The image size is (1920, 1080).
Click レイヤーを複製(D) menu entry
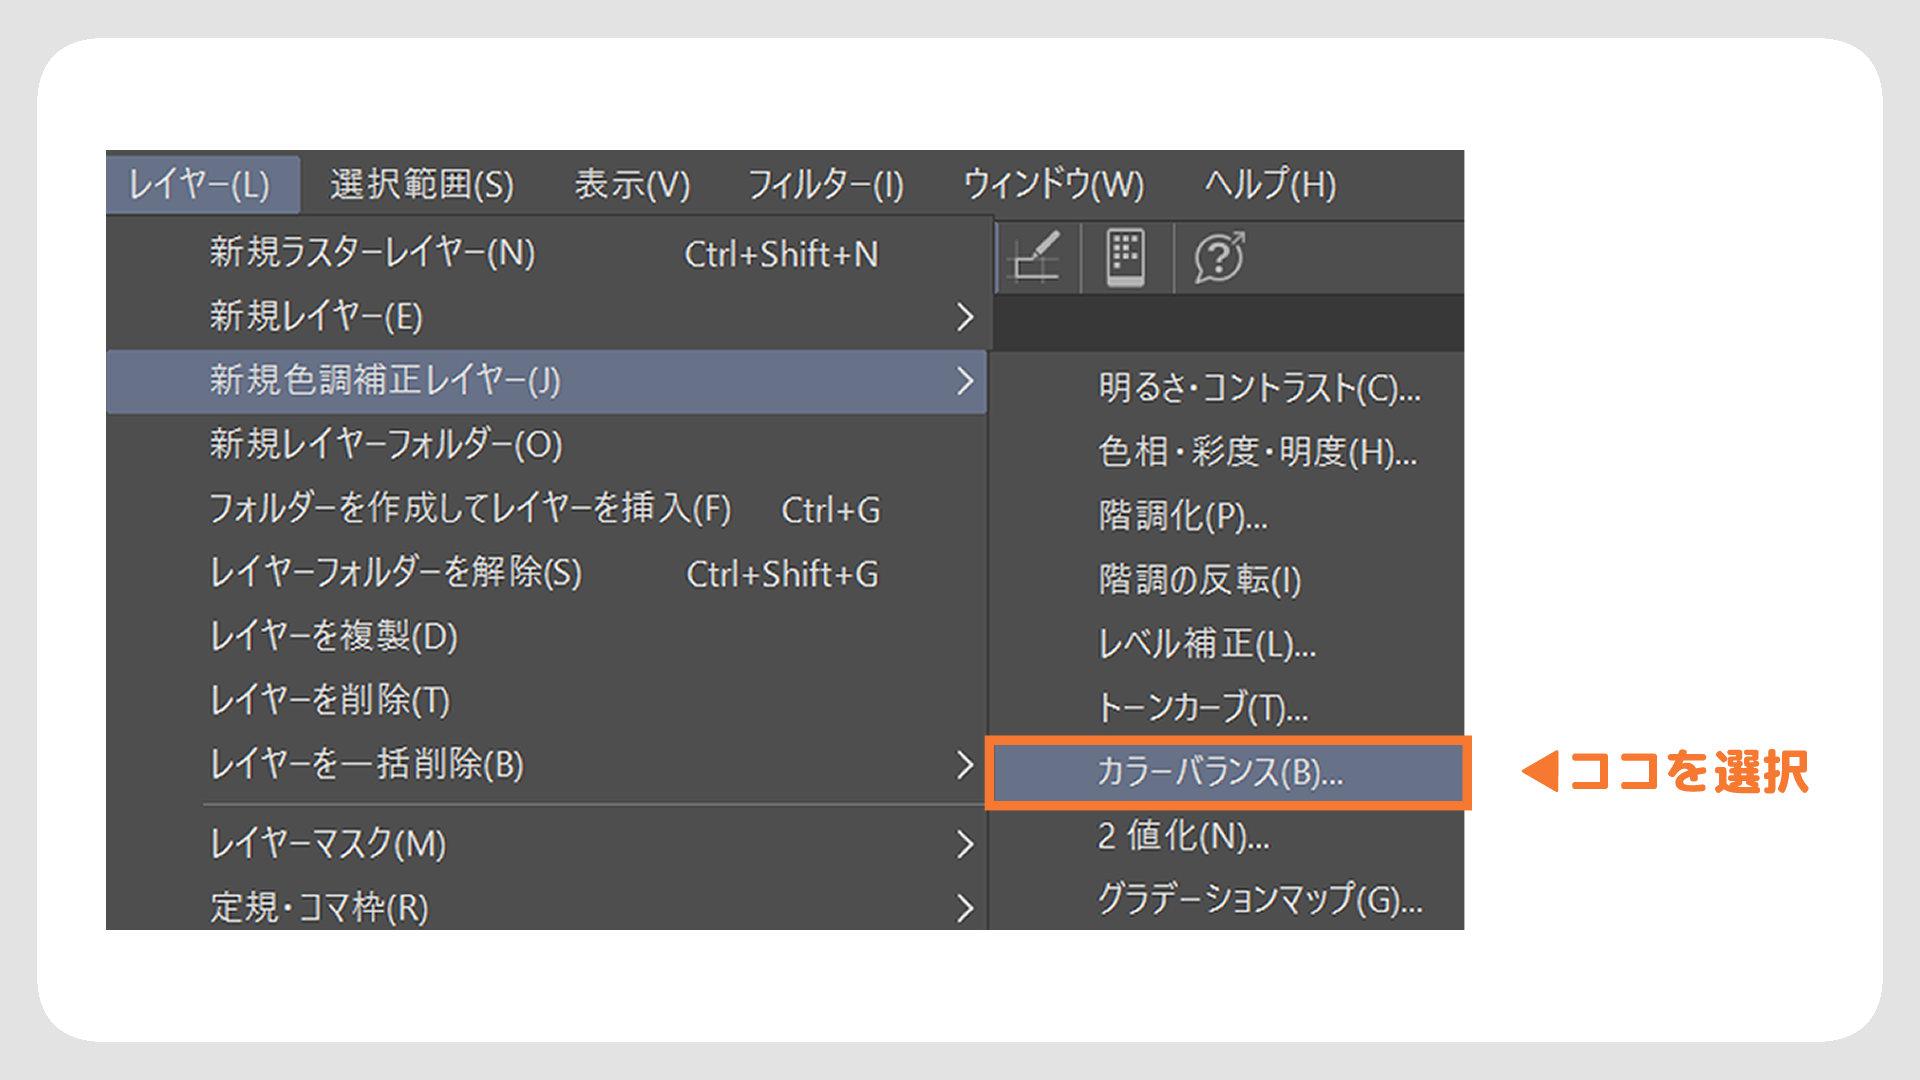coord(333,637)
